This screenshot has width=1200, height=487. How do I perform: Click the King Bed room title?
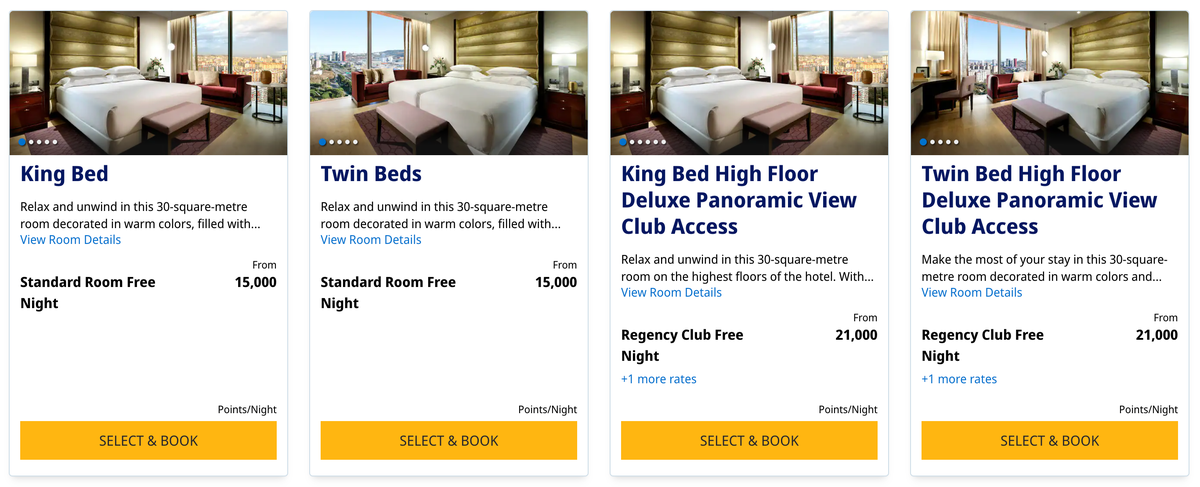[x=64, y=174]
